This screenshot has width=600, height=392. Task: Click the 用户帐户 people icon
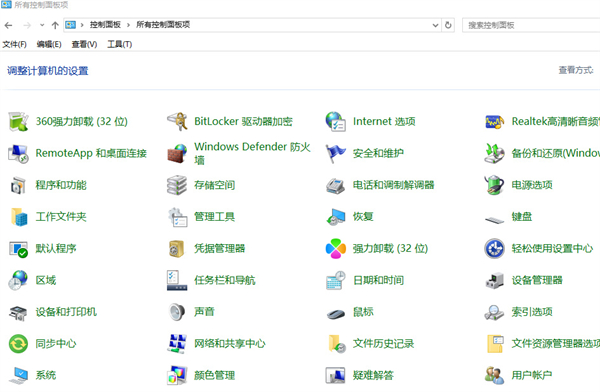[x=494, y=376]
